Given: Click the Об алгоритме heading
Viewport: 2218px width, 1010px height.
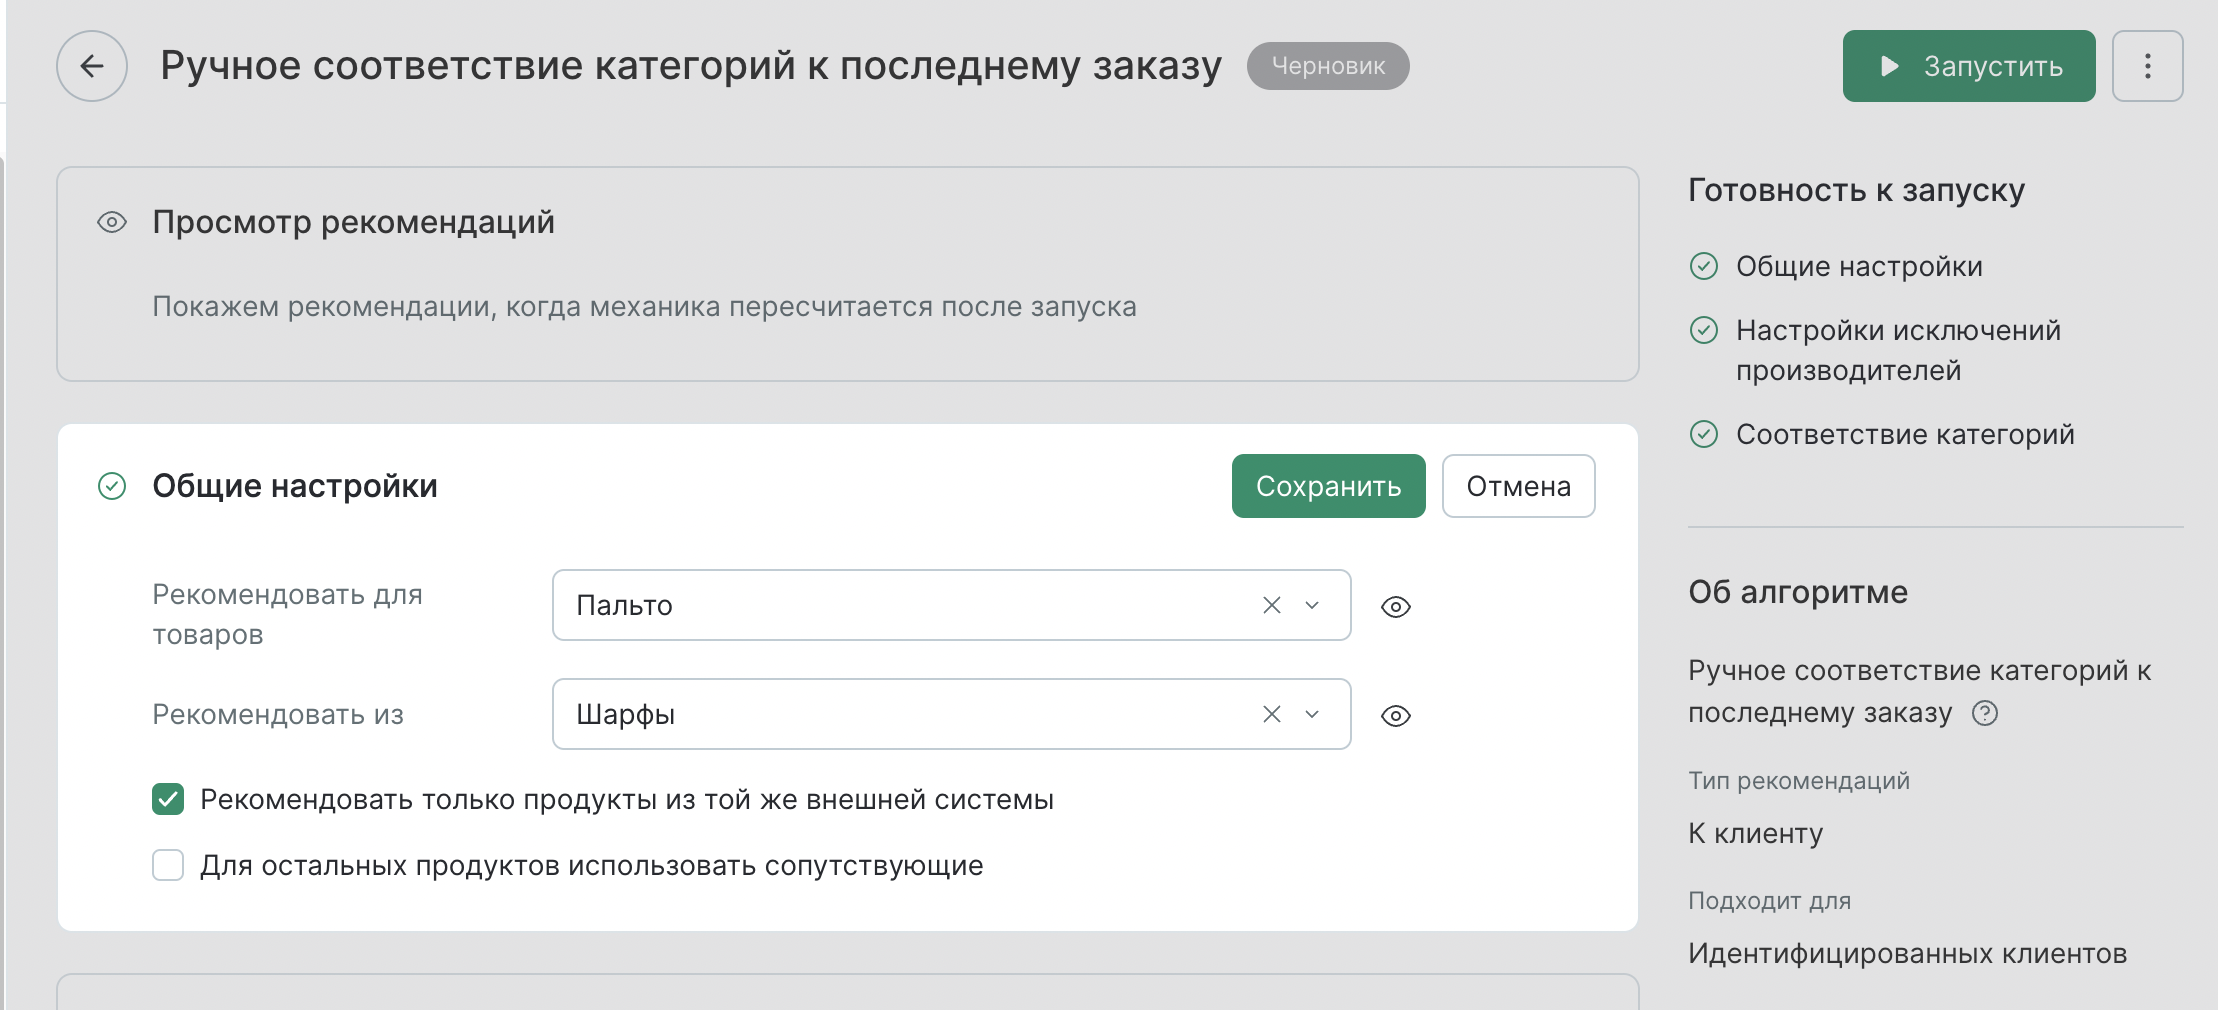Looking at the screenshot, I should (1798, 592).
